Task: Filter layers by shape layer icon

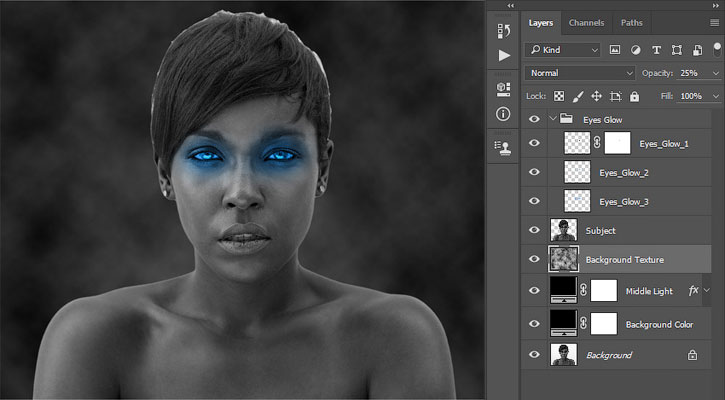Action: (x=676, y=50)
